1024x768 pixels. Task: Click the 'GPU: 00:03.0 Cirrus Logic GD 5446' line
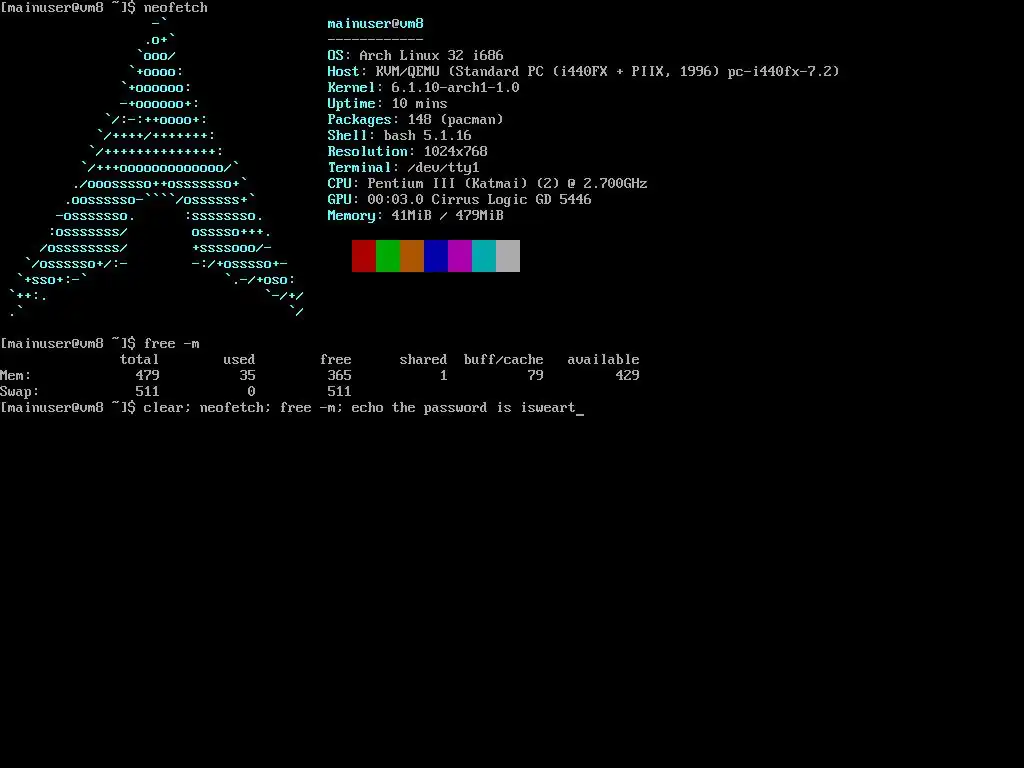coord(459,199)
